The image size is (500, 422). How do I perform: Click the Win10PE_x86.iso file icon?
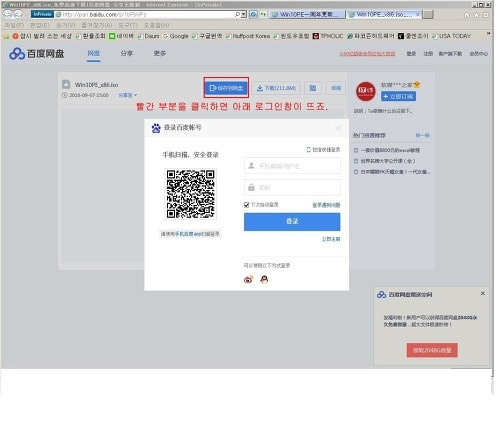point(66,84)
